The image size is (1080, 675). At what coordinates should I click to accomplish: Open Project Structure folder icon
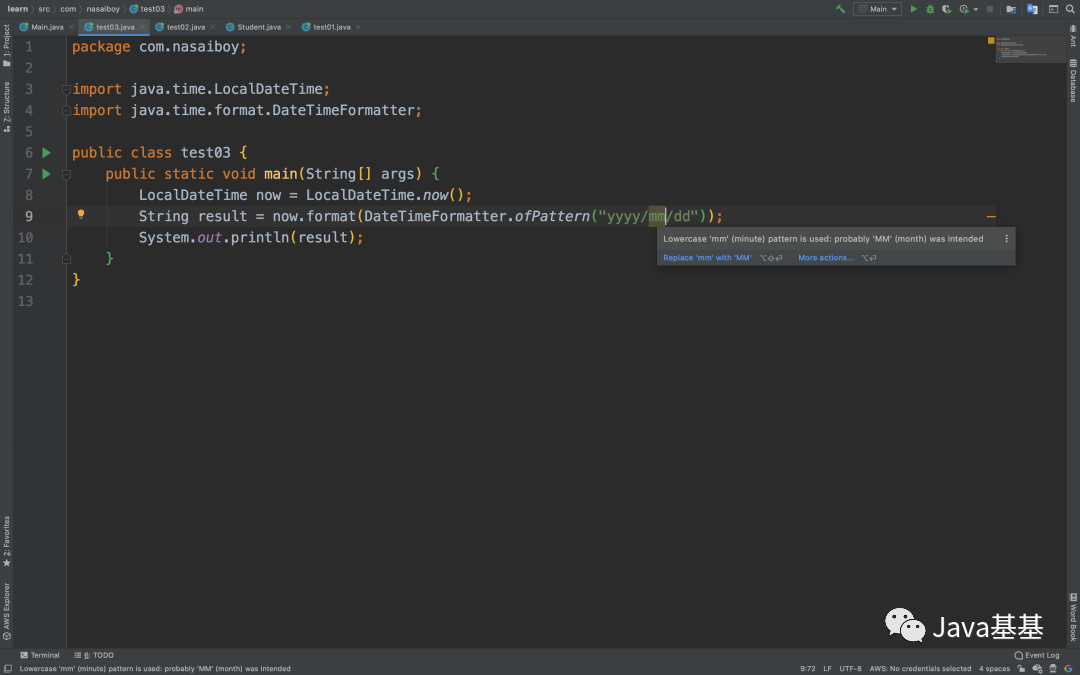coord(1011,10)
